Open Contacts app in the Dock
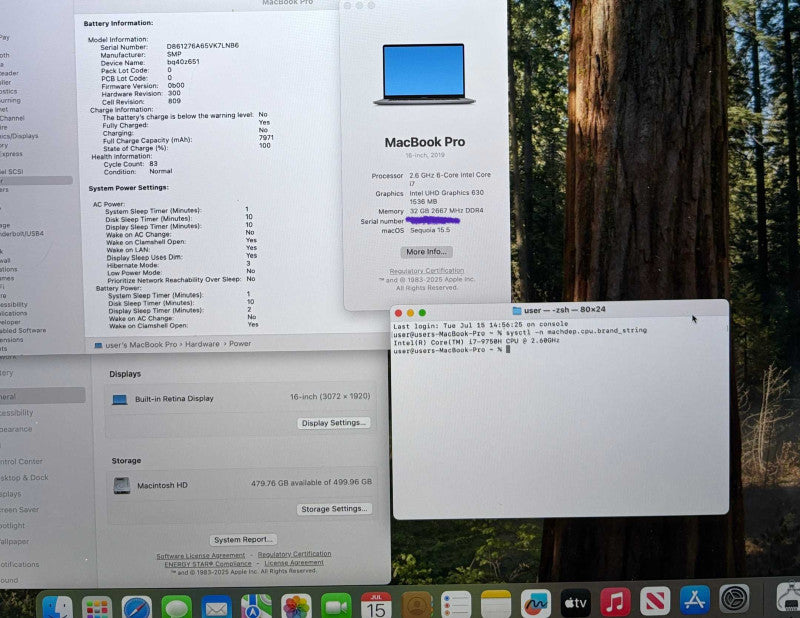This screenshot has width=800, height=618. [416, 605]
